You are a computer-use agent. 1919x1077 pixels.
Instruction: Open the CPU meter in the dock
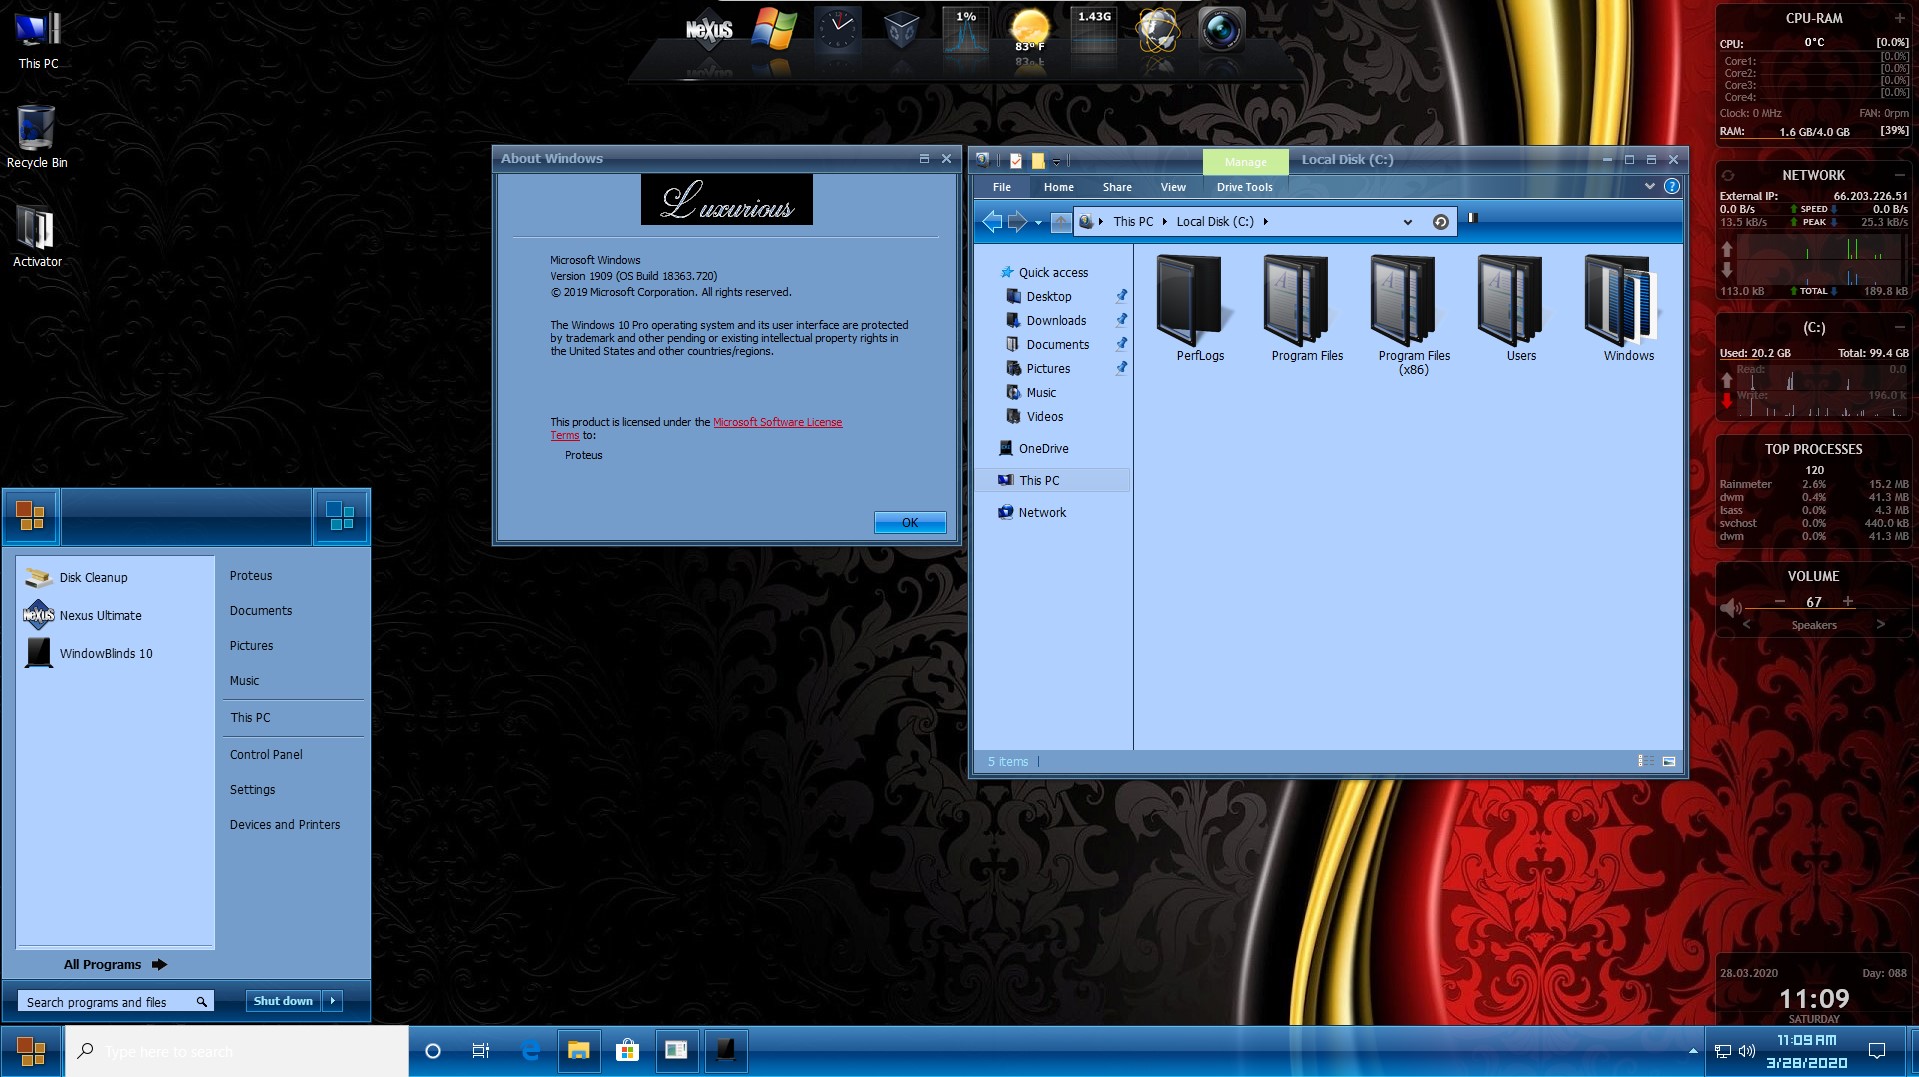coord(965,30)
